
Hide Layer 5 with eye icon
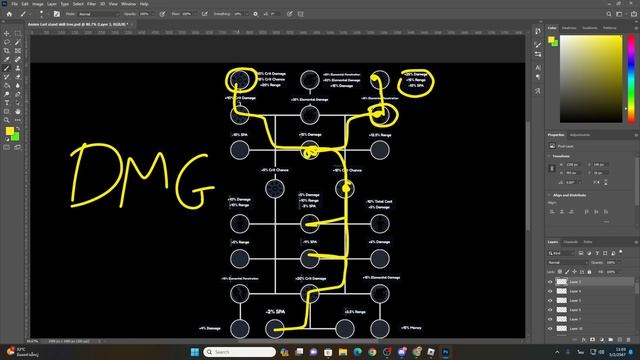coord(550,300)
